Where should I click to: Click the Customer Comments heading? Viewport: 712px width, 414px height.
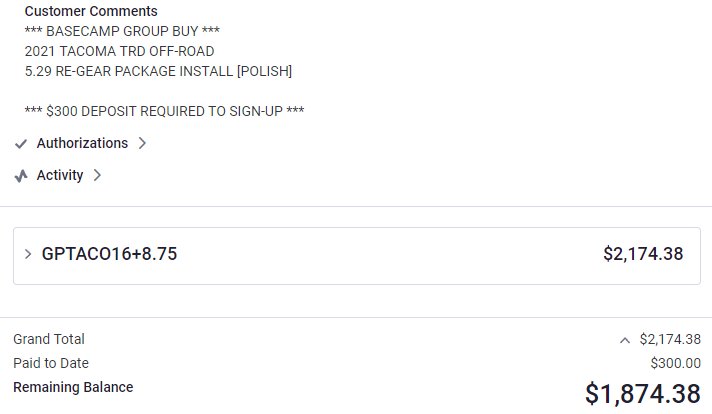91,11
